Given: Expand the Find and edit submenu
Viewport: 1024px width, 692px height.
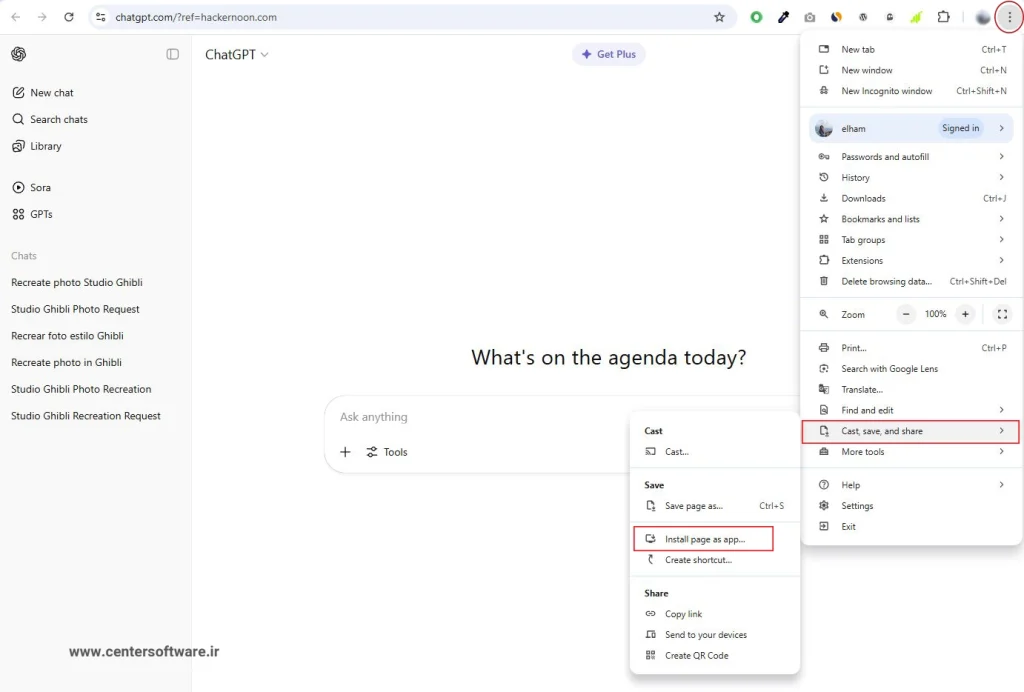Looking at the screenshot, I should (x=911, y=410).
